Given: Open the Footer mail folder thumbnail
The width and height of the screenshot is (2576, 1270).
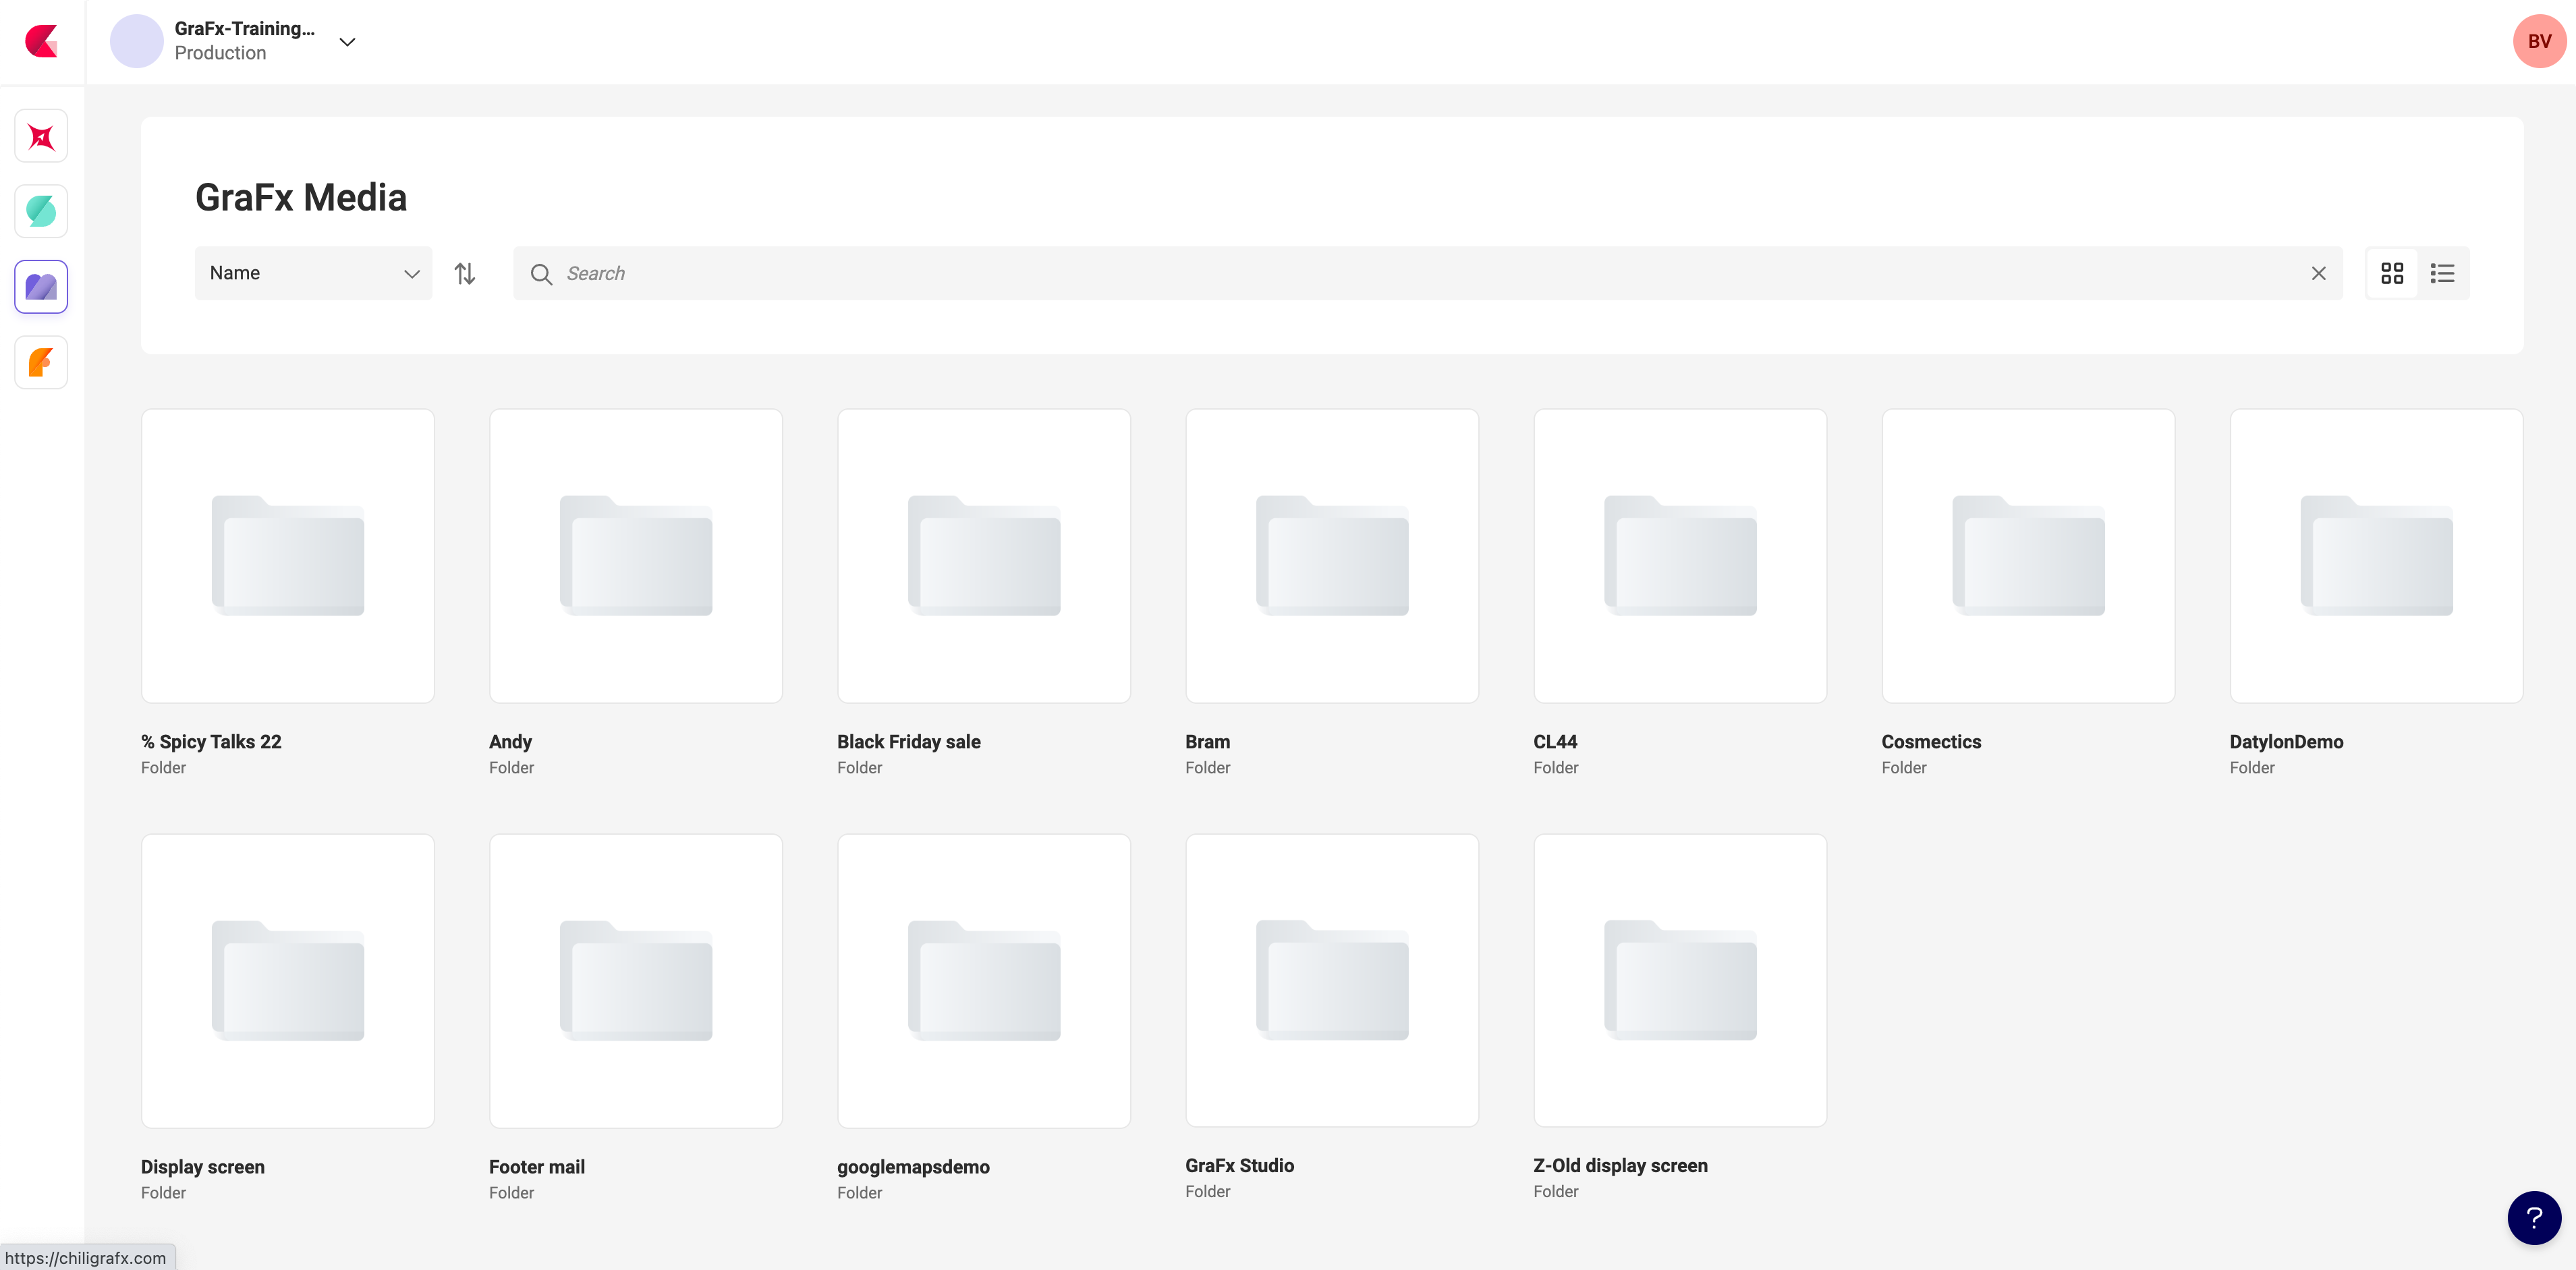Looking at the screenshot, I should 636,981.
